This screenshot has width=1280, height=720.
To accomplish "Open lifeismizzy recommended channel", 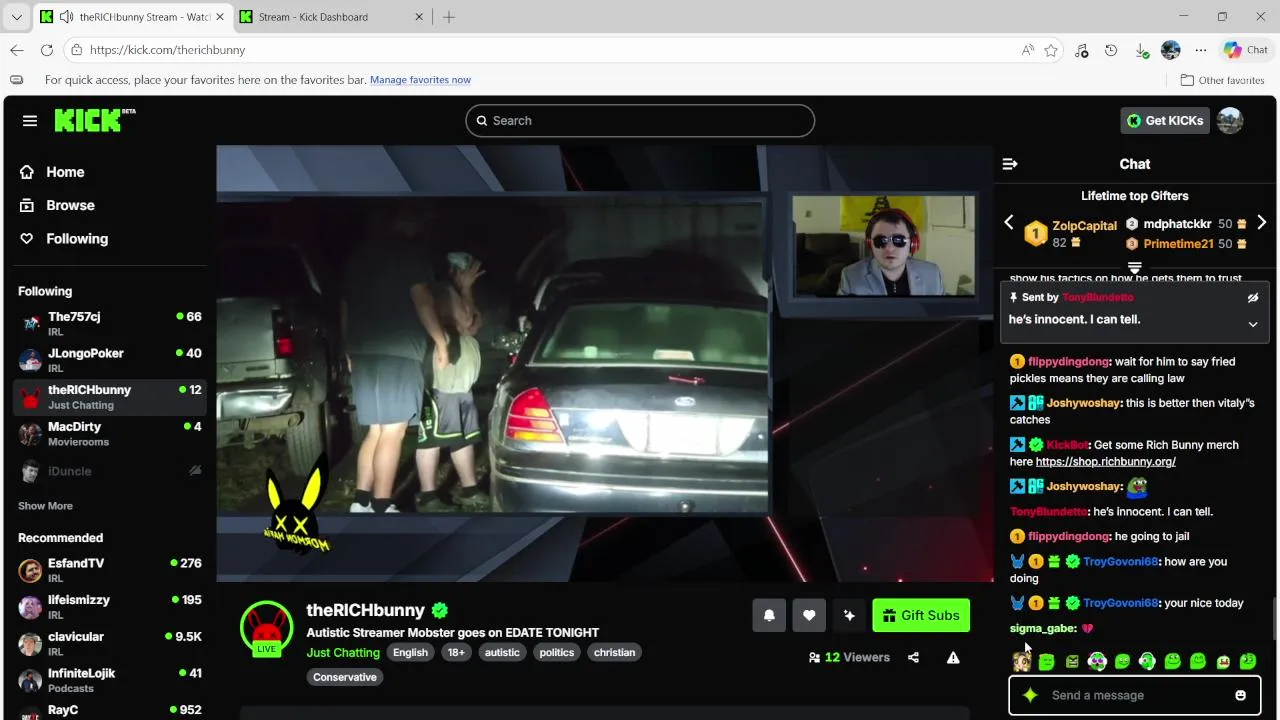I will point(110,607).
